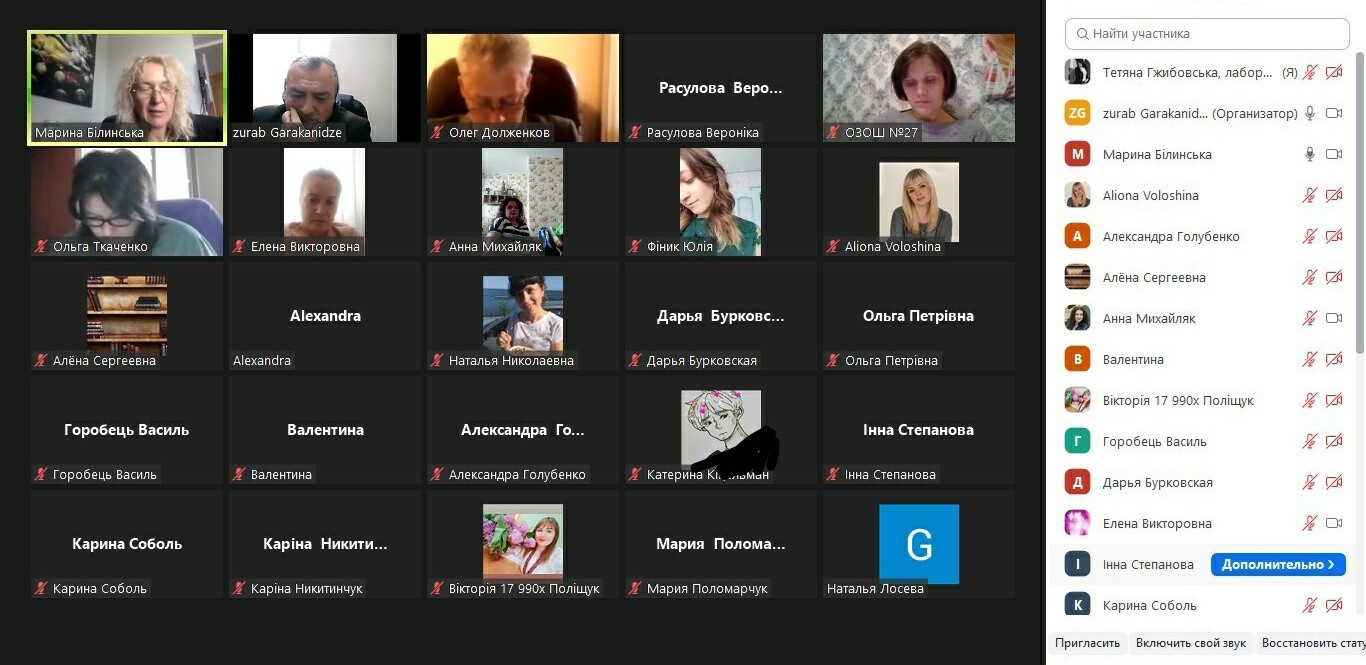Click camera-off icon for Aliona Voloshina in list

coord(1334,195)
